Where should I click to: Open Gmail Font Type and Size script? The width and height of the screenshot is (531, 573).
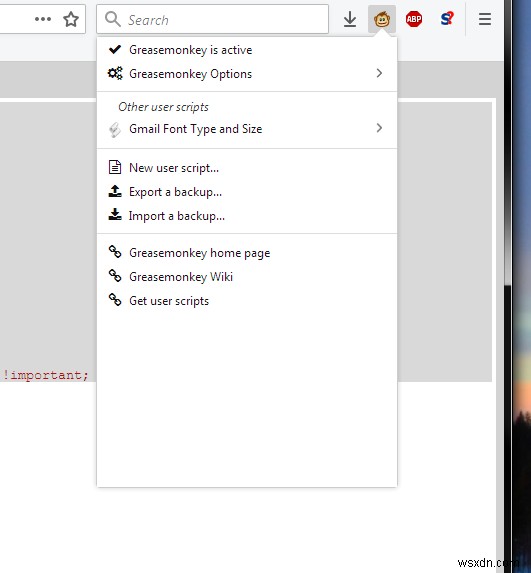(x=247, y=129)
